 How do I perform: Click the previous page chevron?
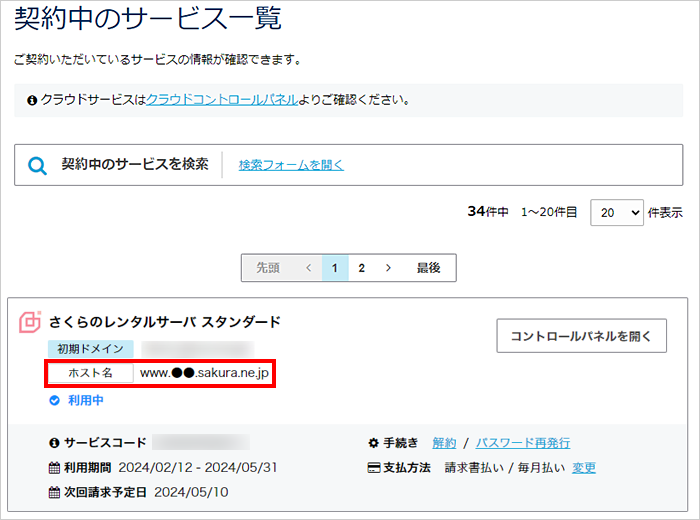coord(308,268)
